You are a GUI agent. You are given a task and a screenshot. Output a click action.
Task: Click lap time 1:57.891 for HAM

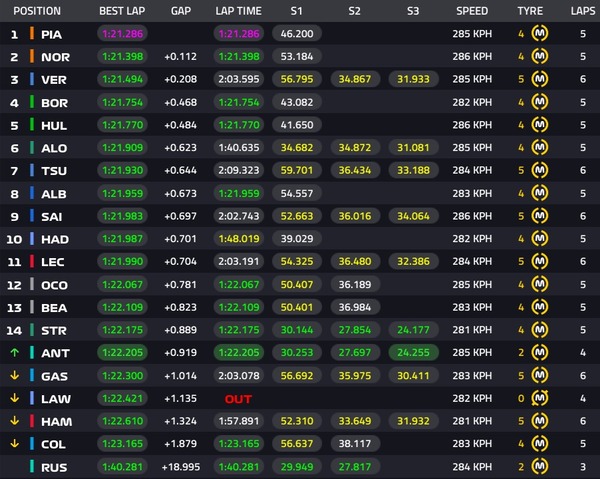tap(239, 421)
